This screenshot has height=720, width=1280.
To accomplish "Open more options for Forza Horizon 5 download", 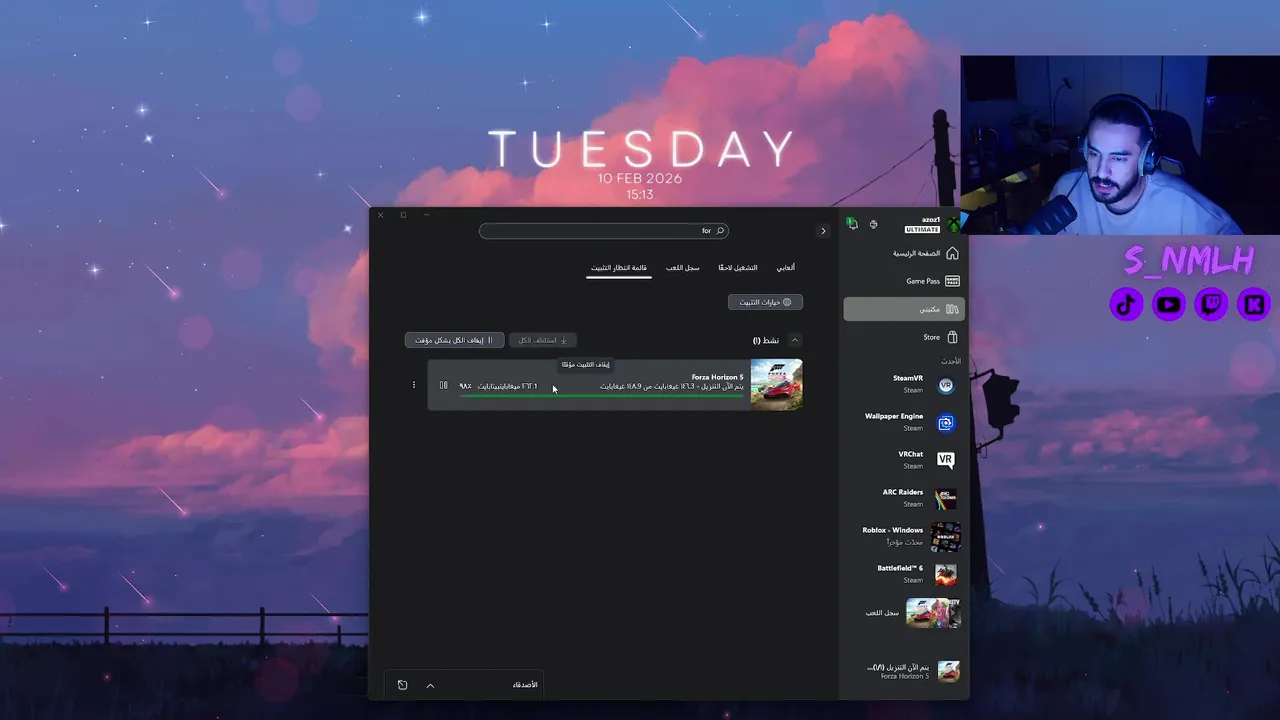I will tap(413, 385).
